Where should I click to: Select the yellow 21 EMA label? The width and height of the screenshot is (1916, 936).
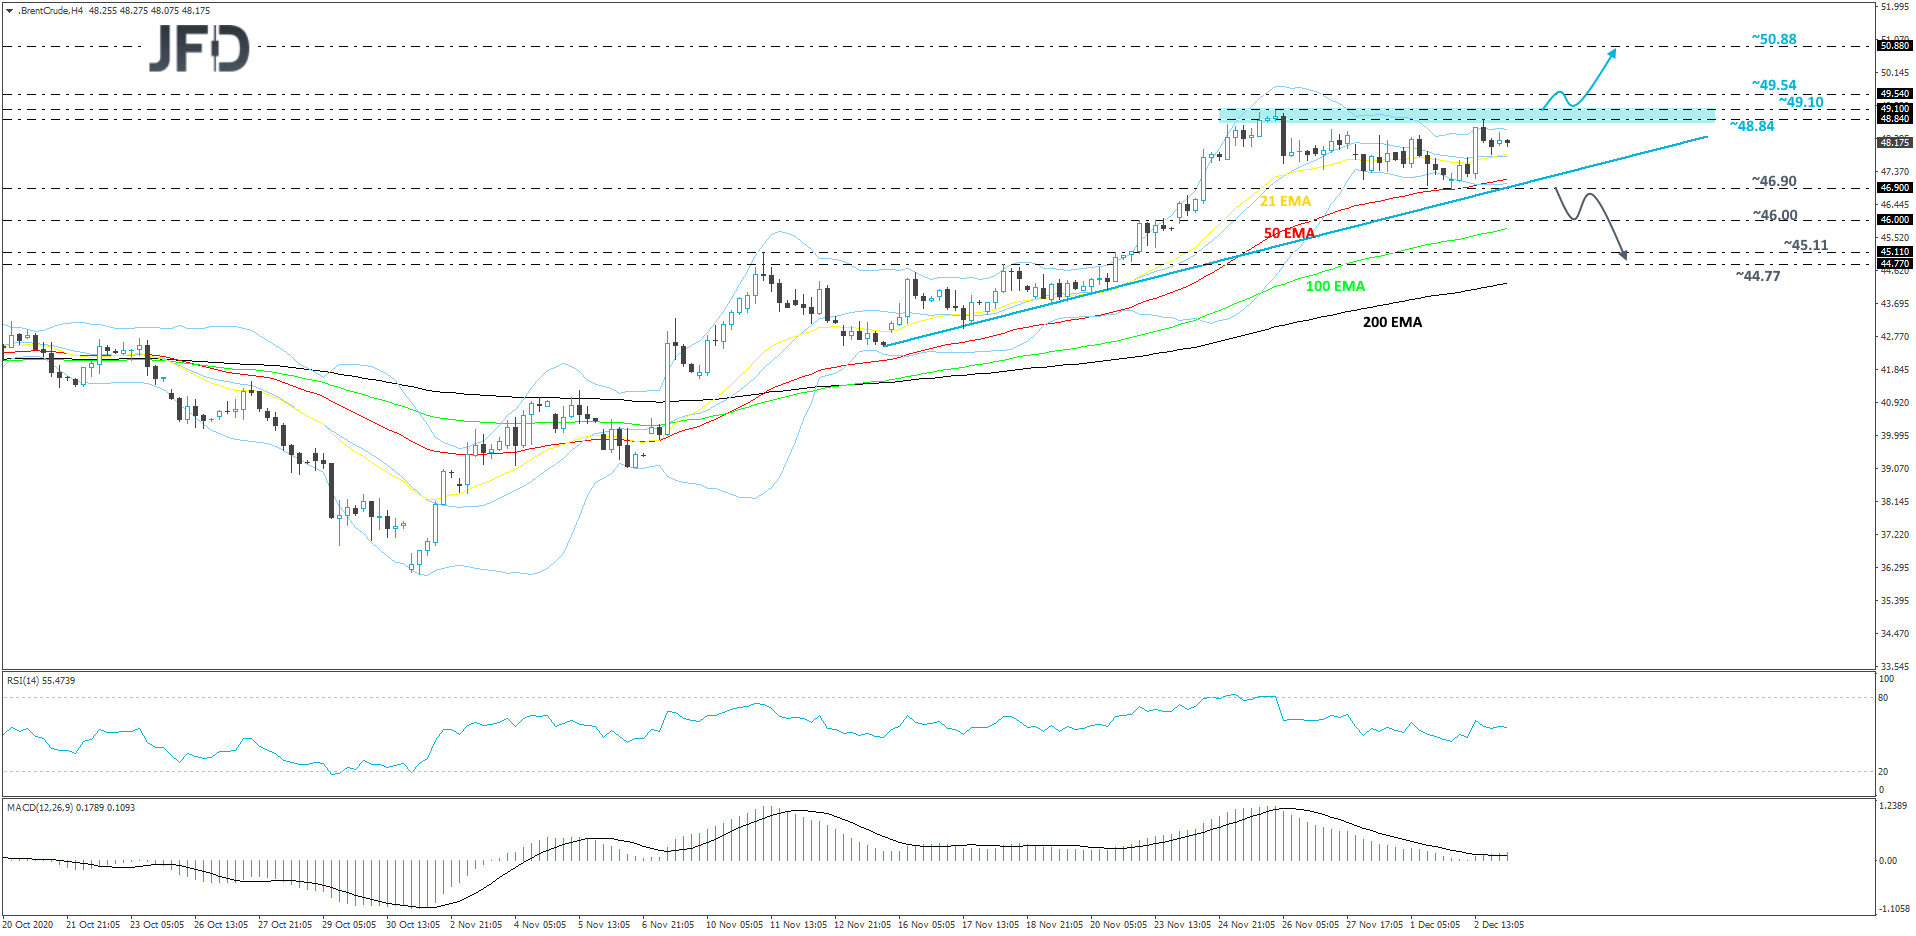click(1286, 200)
